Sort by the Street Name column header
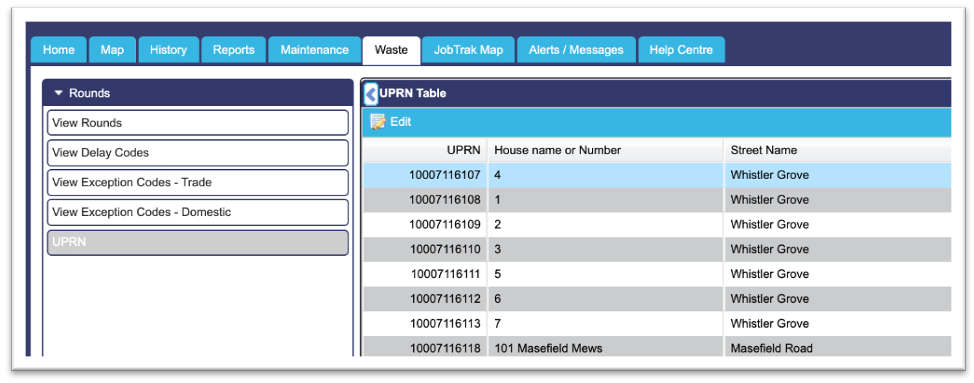Viewport: 974px width, 383px height. click(837, 150)
